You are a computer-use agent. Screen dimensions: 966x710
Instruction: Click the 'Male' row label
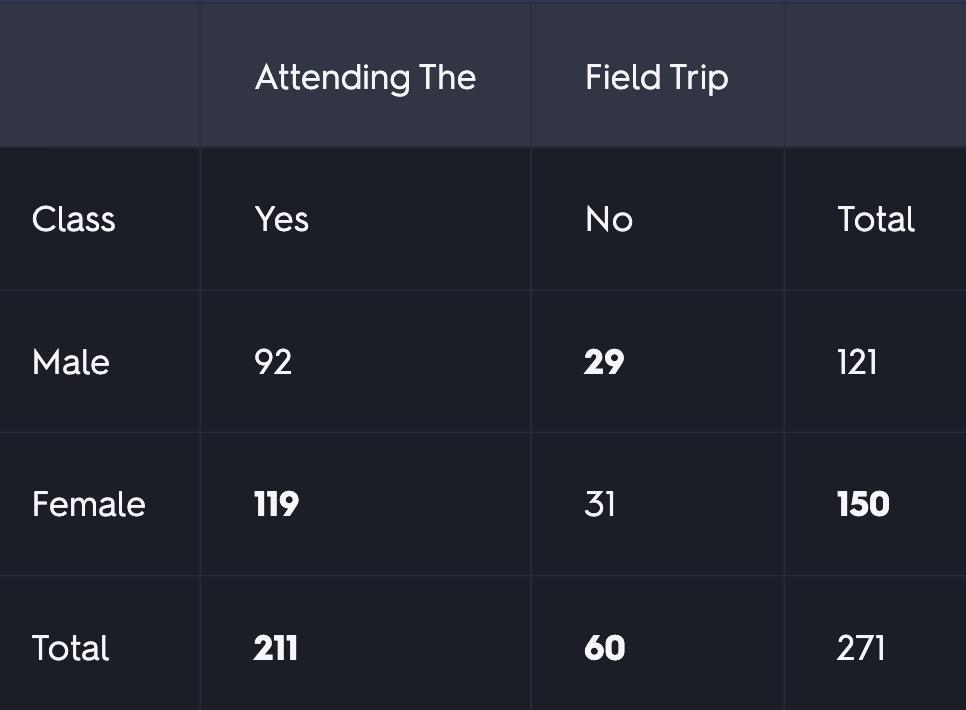coord(71,362)
